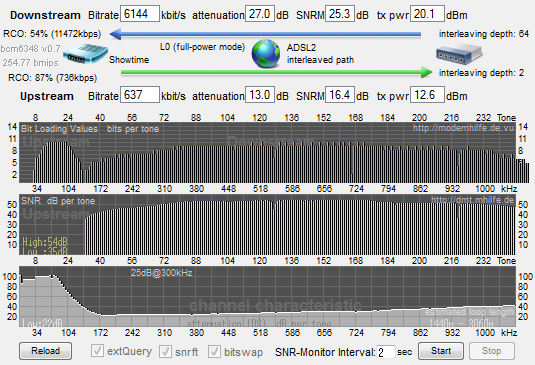
Task: Click the globe internet icon
Action: coord(266,54)
